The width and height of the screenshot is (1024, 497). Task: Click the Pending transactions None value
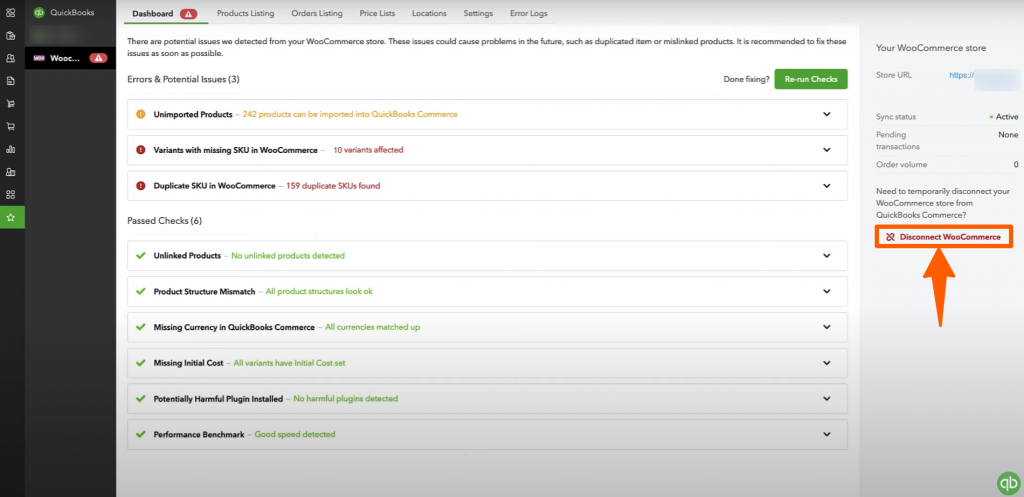(x=1008, y=135)
